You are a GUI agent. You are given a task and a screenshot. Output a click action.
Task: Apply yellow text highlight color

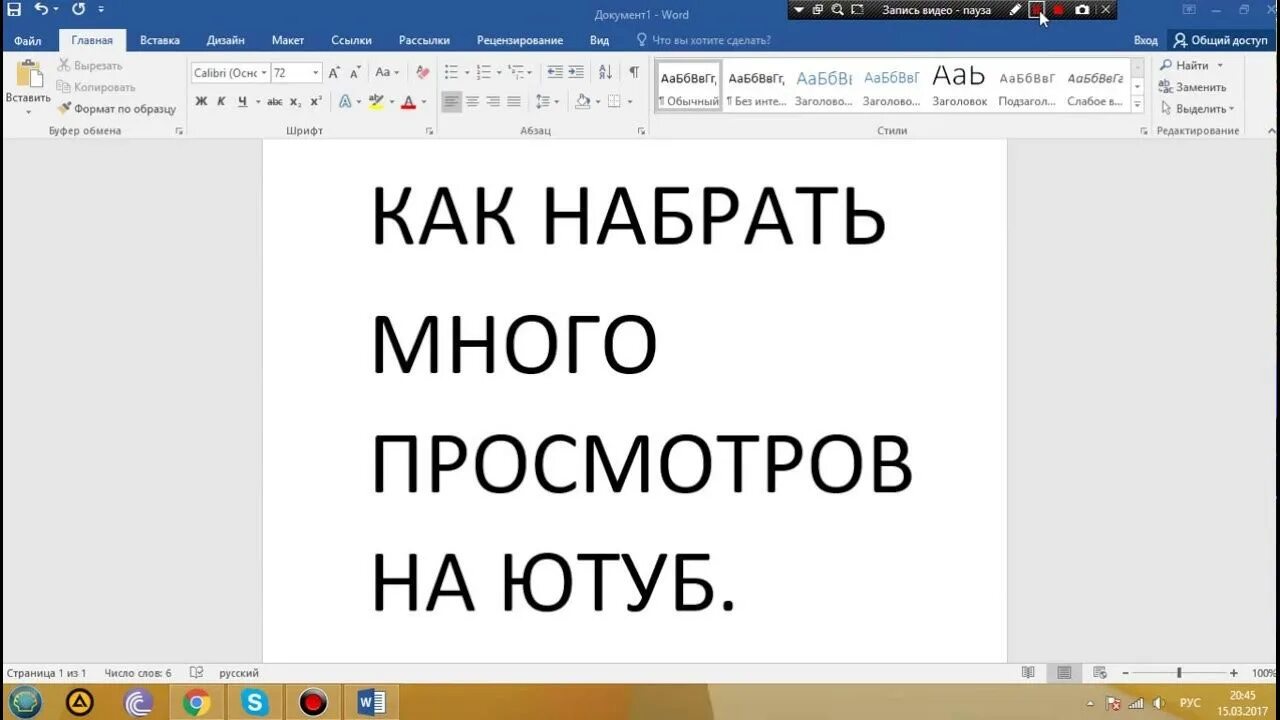[x=375, y=101]
